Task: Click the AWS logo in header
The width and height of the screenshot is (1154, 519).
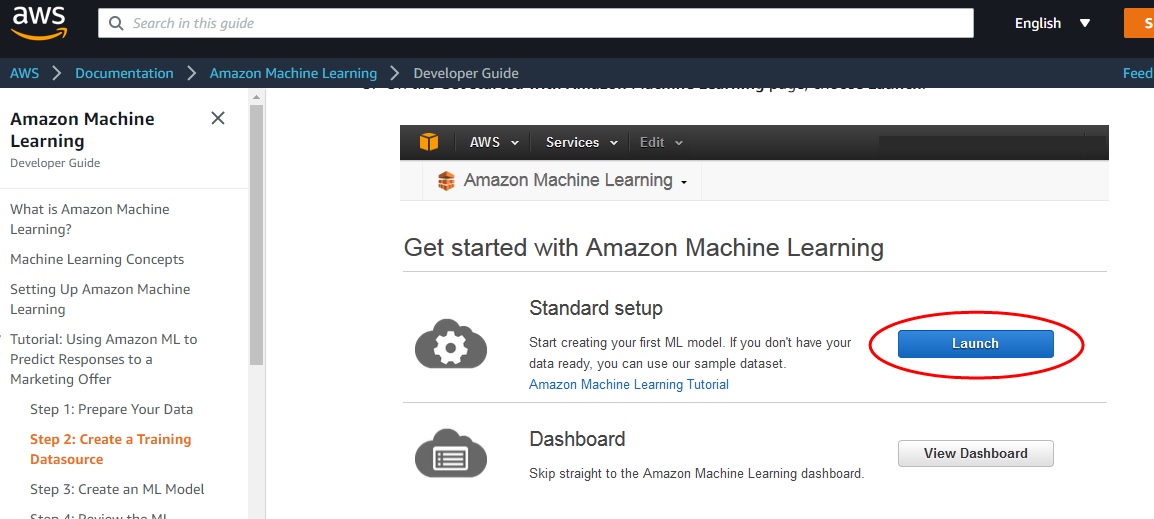Action: 38,22
